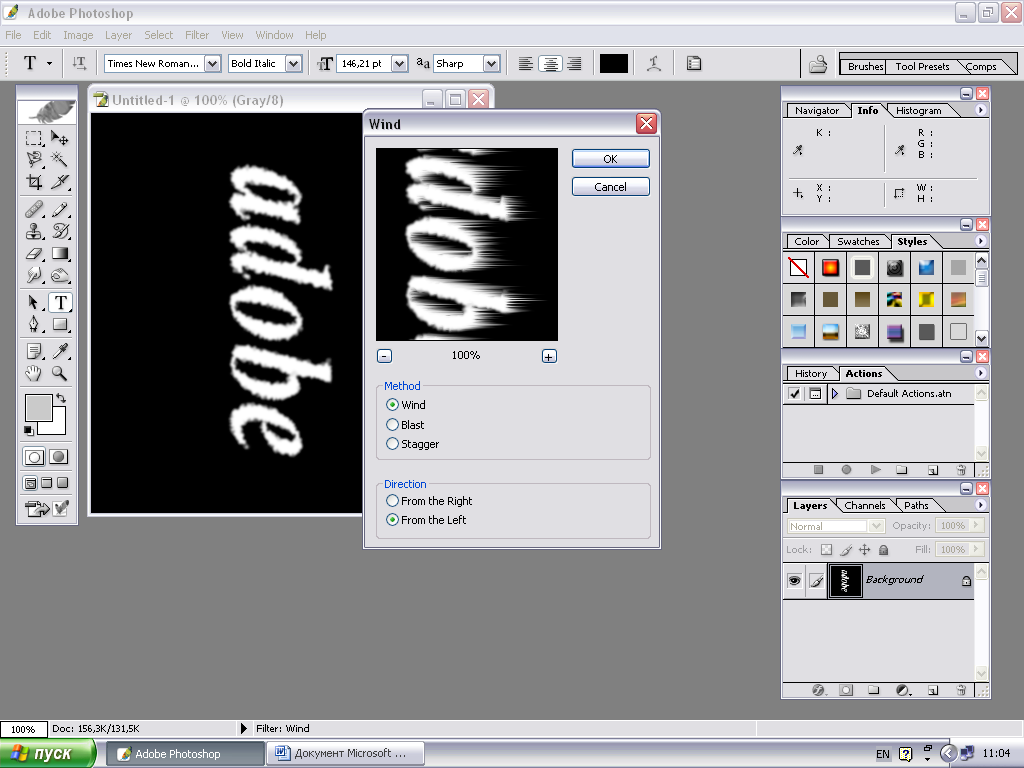Expand the Default Actions.atn folder
The image size is (1024, 768).
[x=835, y=394]
